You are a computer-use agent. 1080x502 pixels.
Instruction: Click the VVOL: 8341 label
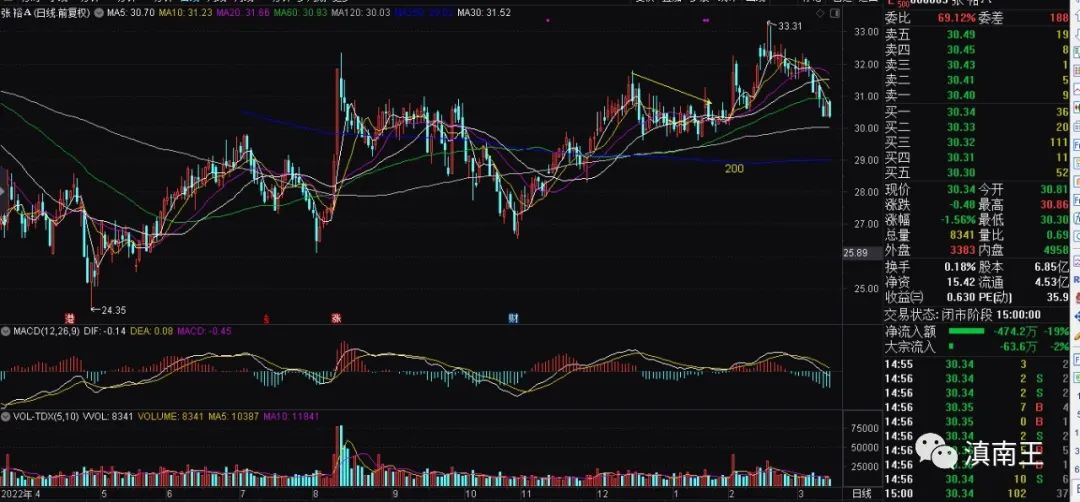108,417
